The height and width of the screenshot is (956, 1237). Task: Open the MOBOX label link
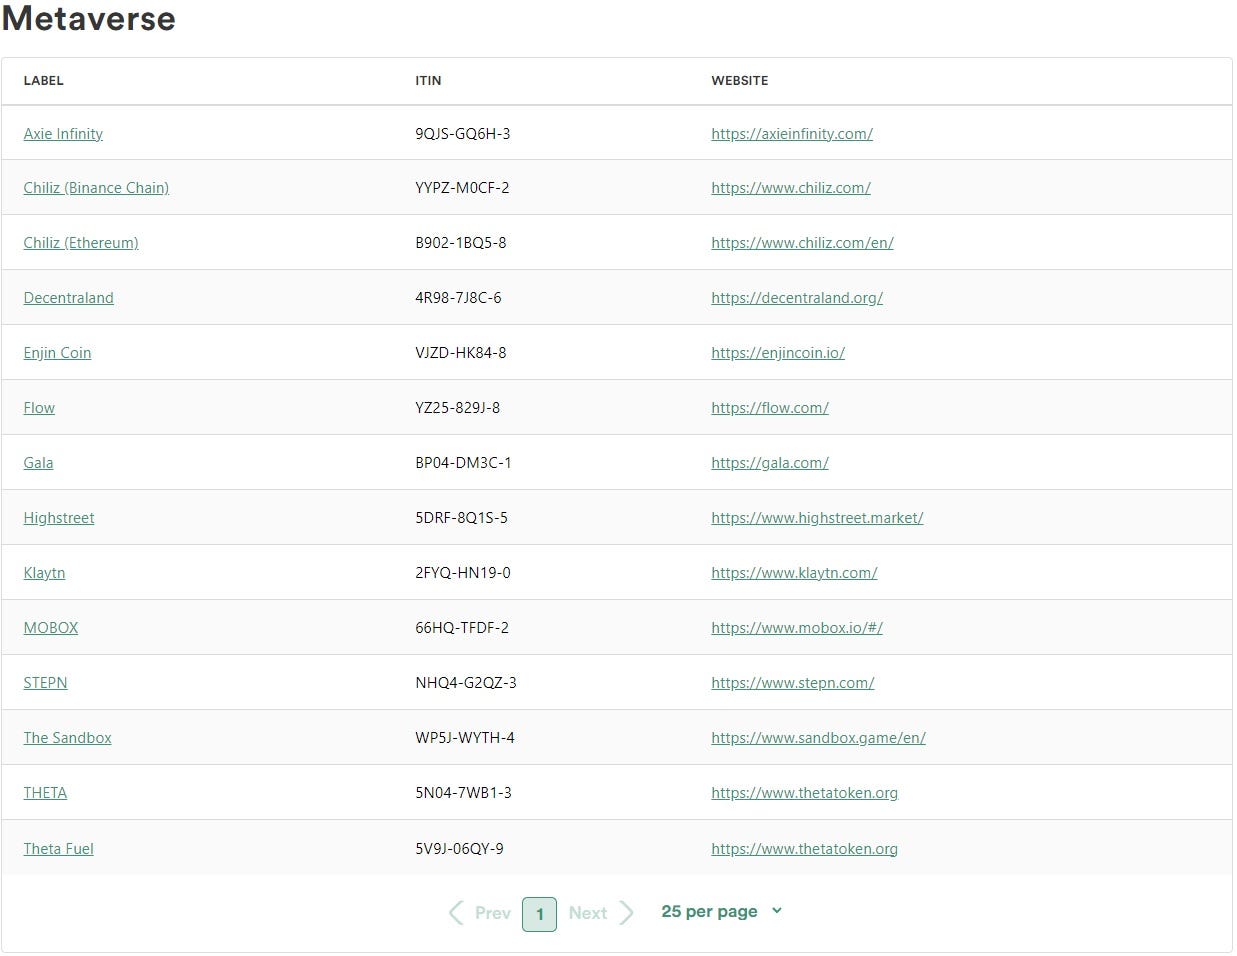(50, 628)
